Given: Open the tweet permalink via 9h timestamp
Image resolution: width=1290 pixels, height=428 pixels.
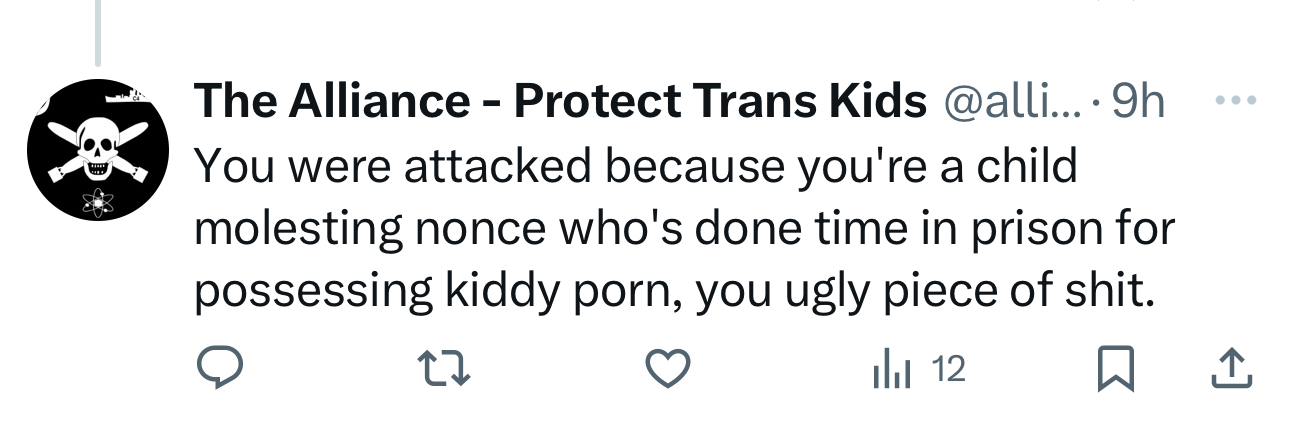Looking at the screenshot, I should 1139,101.
